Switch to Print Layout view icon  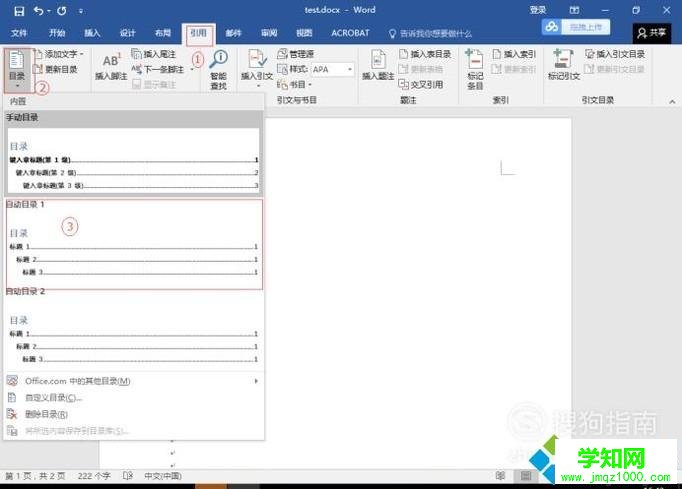click(526, 476)
